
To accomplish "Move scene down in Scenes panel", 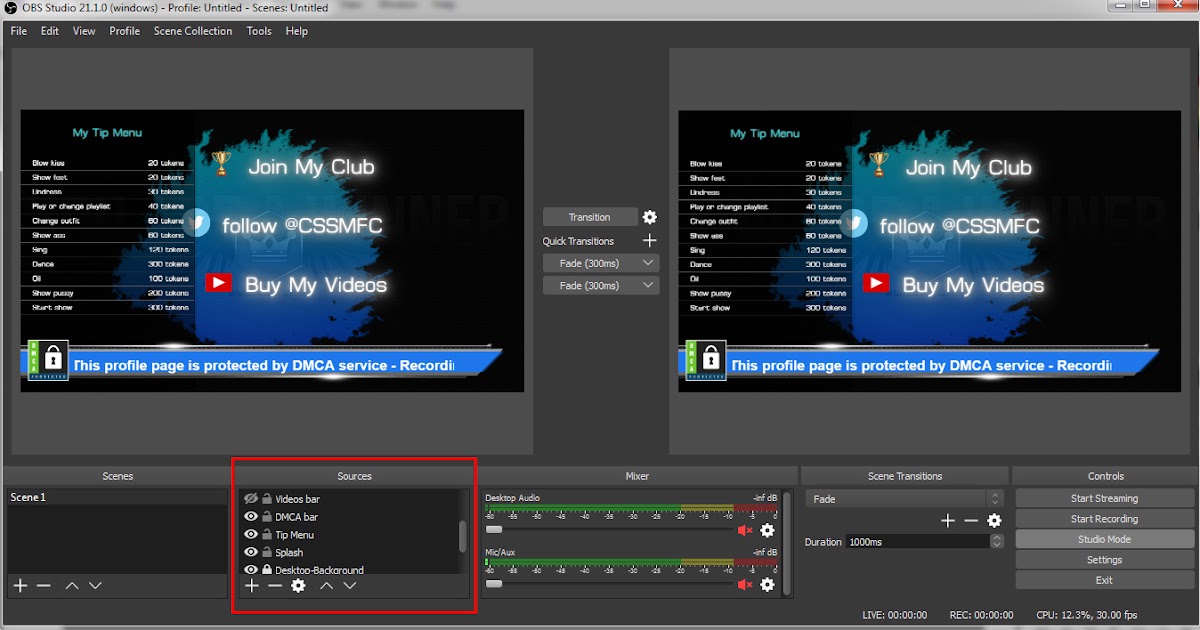I will pyautogui.click(x=95, y=585).
